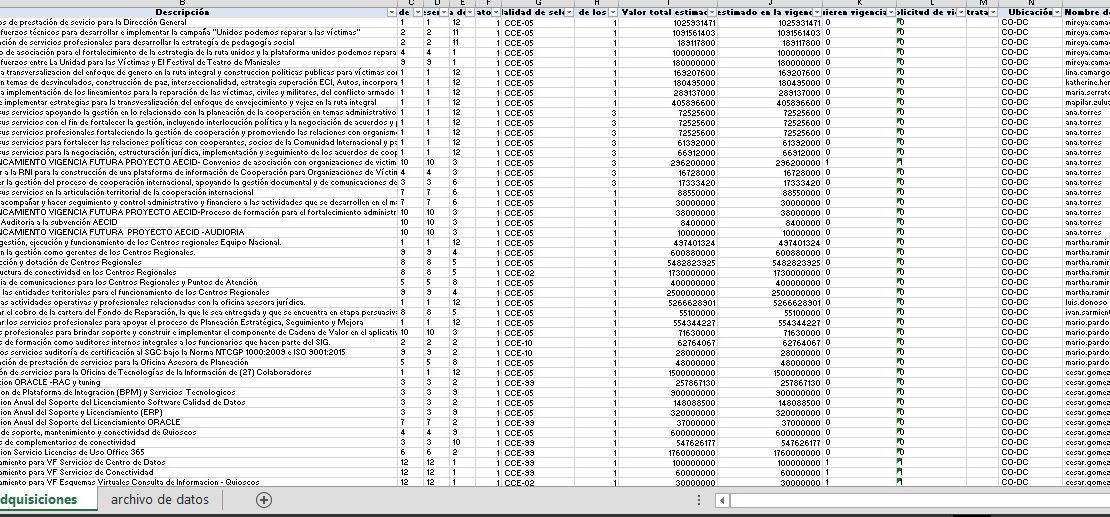Select cell with value 1025931471 in column I

tap(668, 23)
